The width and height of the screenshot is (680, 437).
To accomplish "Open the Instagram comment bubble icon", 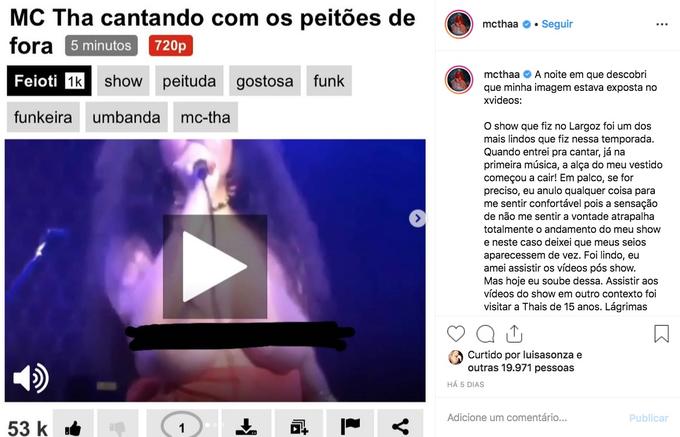I will point(485,334).
